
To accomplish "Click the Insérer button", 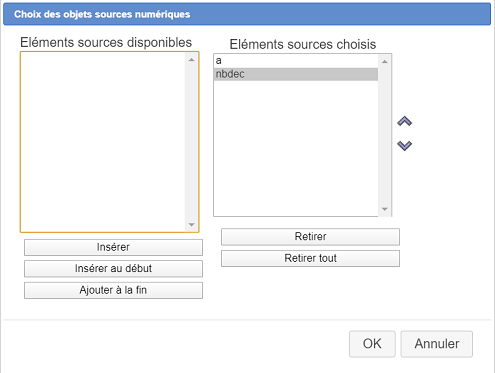I will [x=113, y=247].
